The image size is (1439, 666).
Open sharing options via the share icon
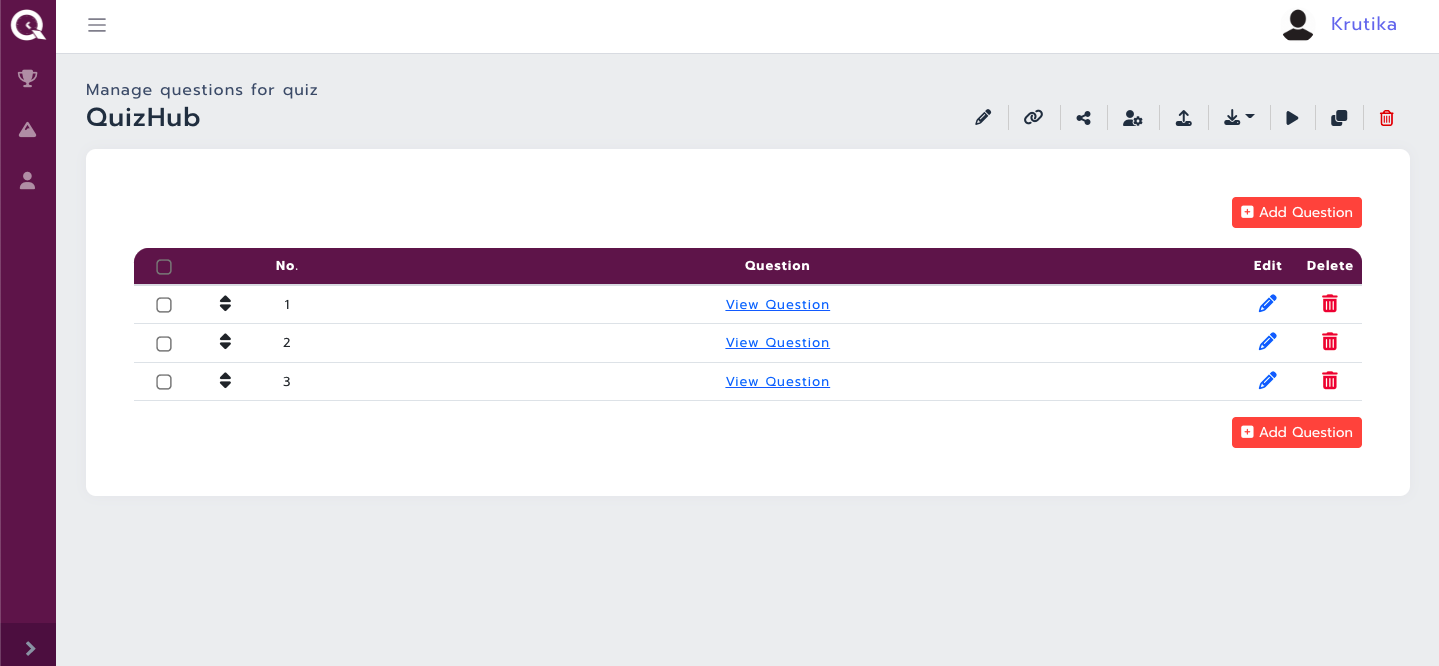tap(1083, 117)
